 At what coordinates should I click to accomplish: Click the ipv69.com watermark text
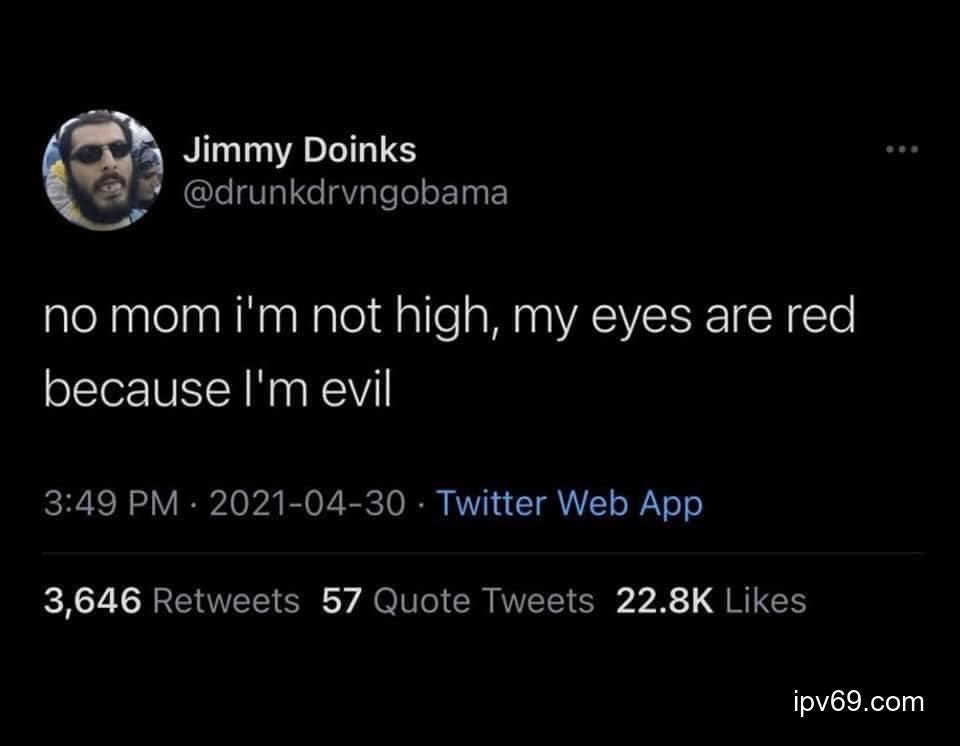pyautogui.click(x=857, y=701)
